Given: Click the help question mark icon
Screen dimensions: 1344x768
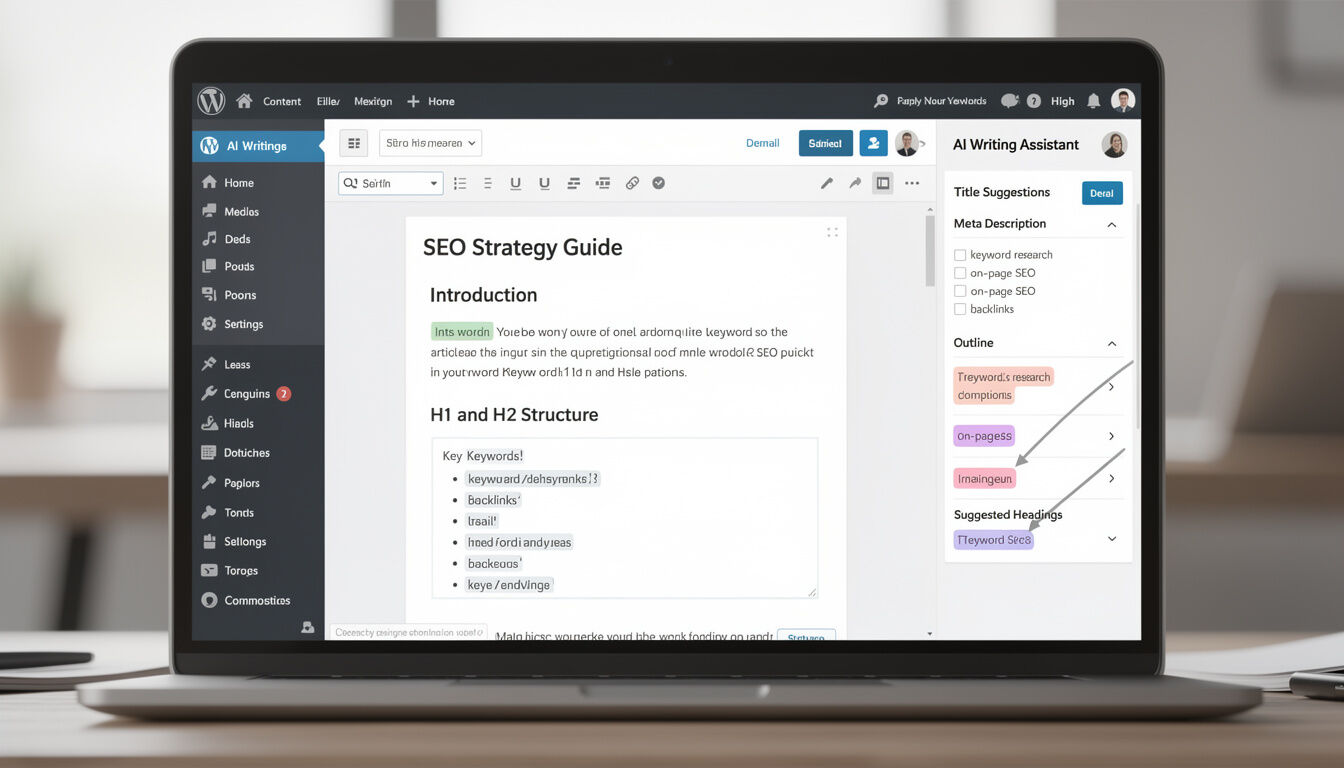Looking at the screenshot, I should tap(1034, 101).
